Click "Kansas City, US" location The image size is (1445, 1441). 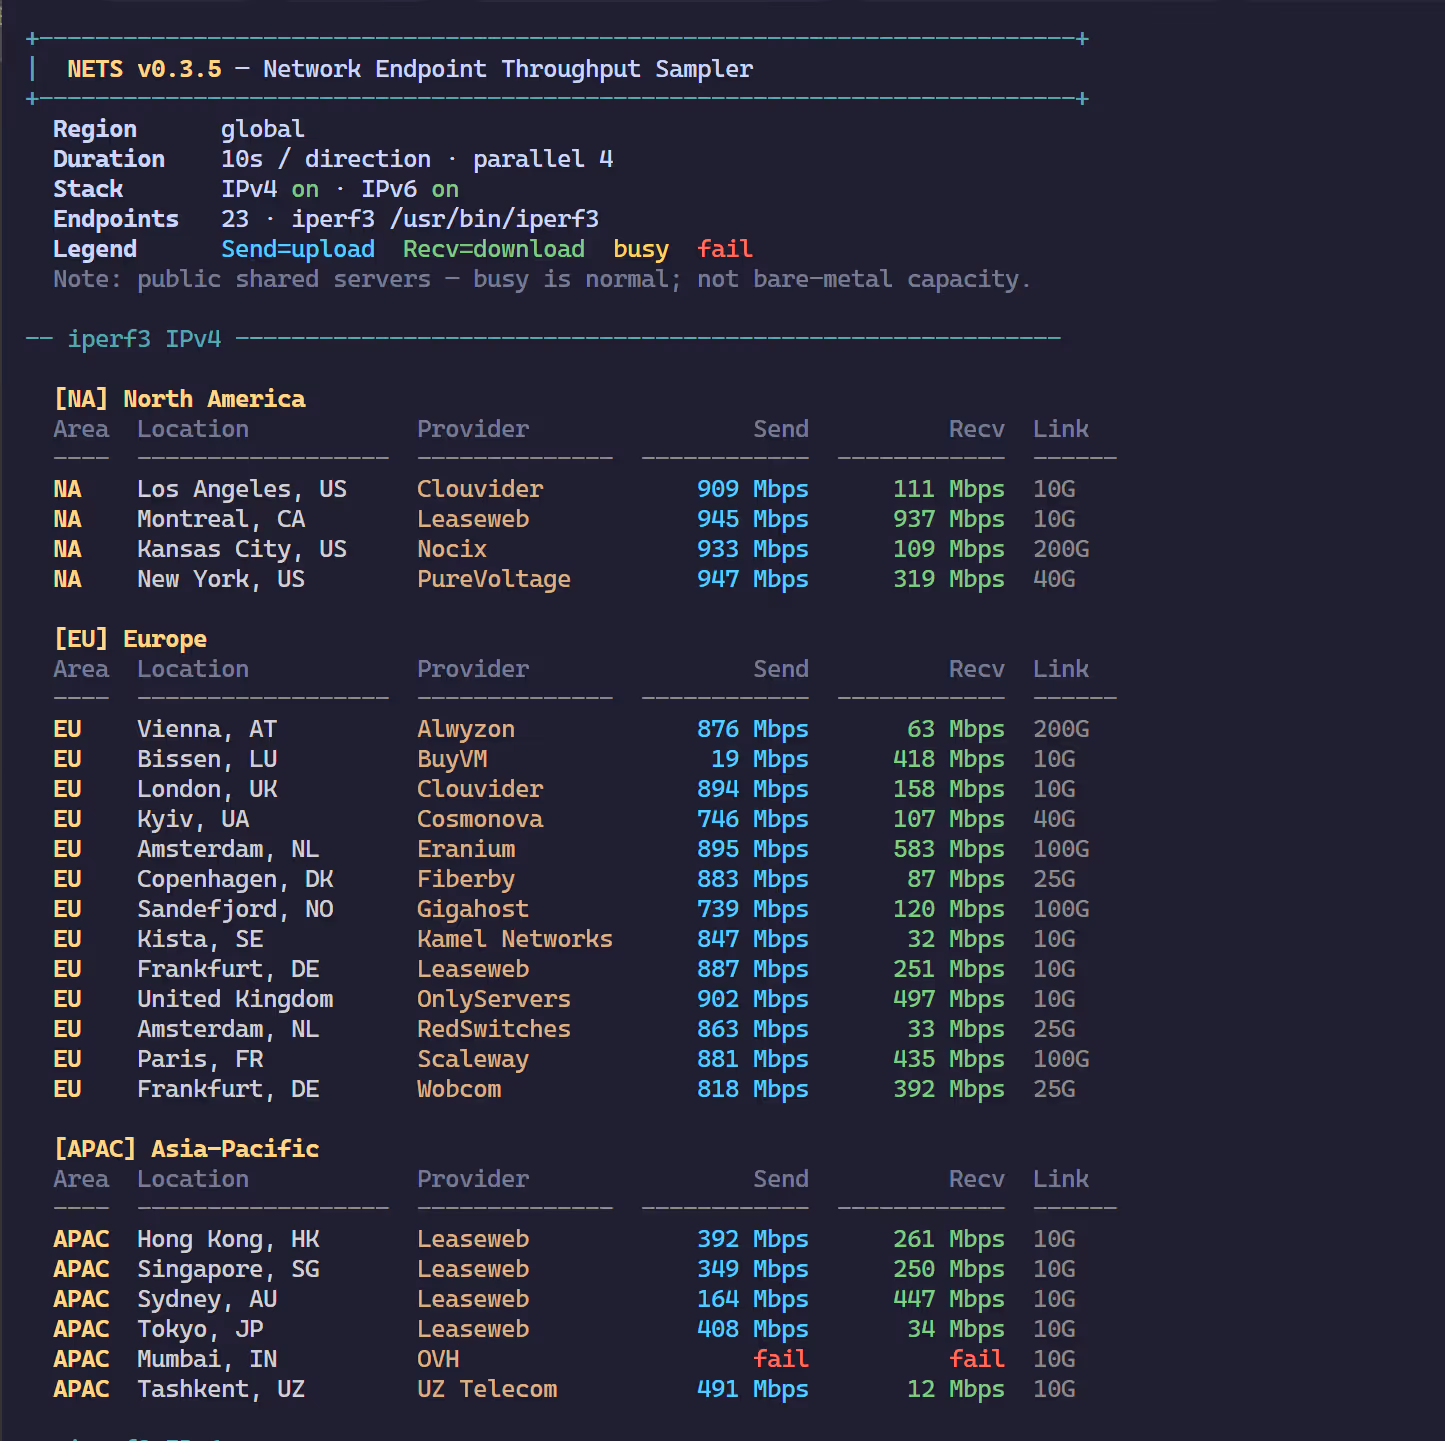pyautogui.click(x=242, y=549)
